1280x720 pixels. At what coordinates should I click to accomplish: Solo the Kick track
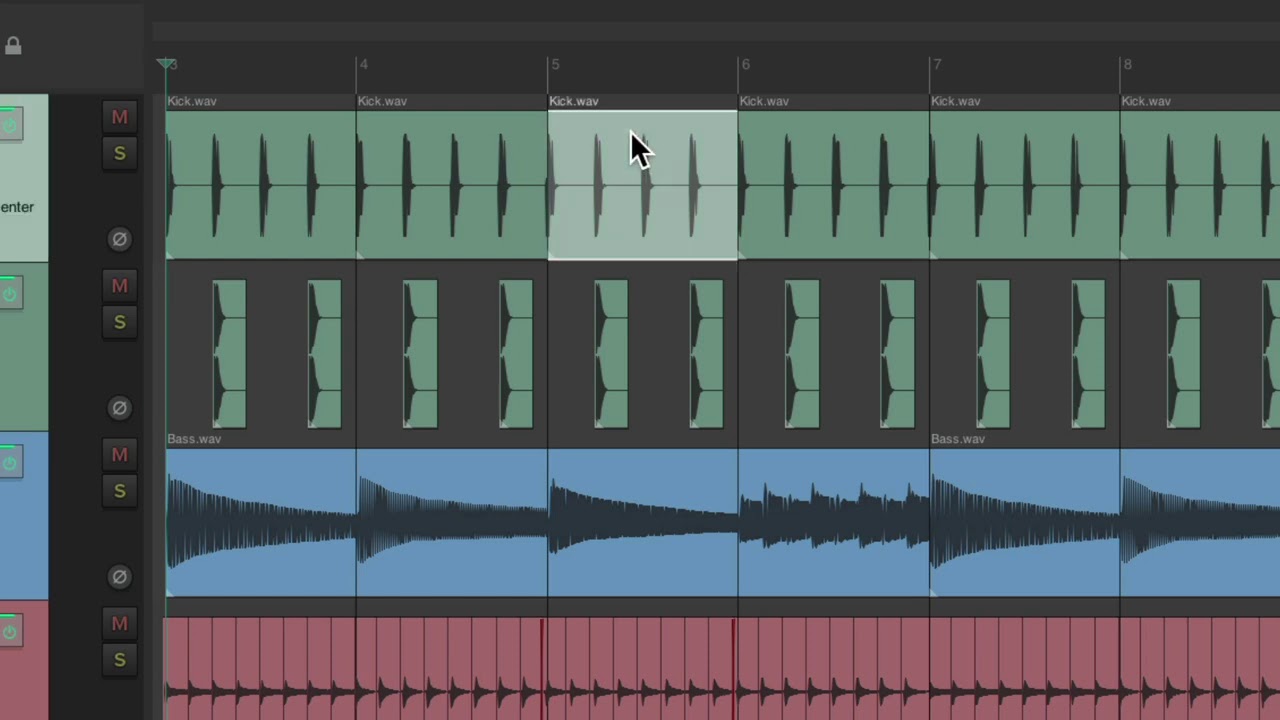click(x=119, y=154)
